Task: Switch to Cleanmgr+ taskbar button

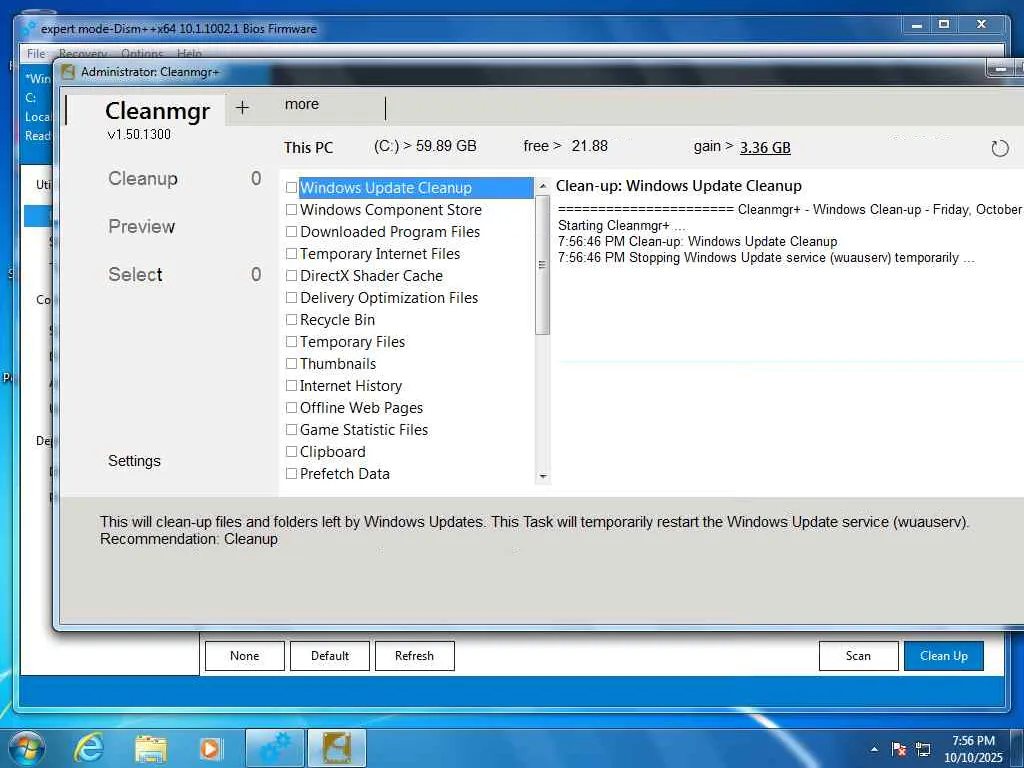Action: click(337, 748)
